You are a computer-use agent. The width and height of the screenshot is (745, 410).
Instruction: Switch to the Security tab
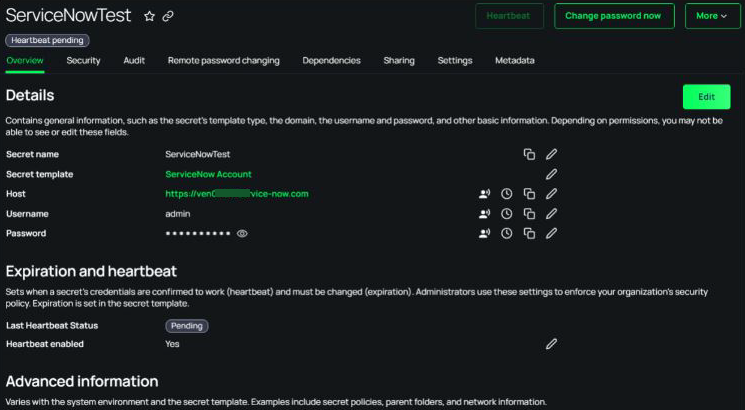point(83,61)
